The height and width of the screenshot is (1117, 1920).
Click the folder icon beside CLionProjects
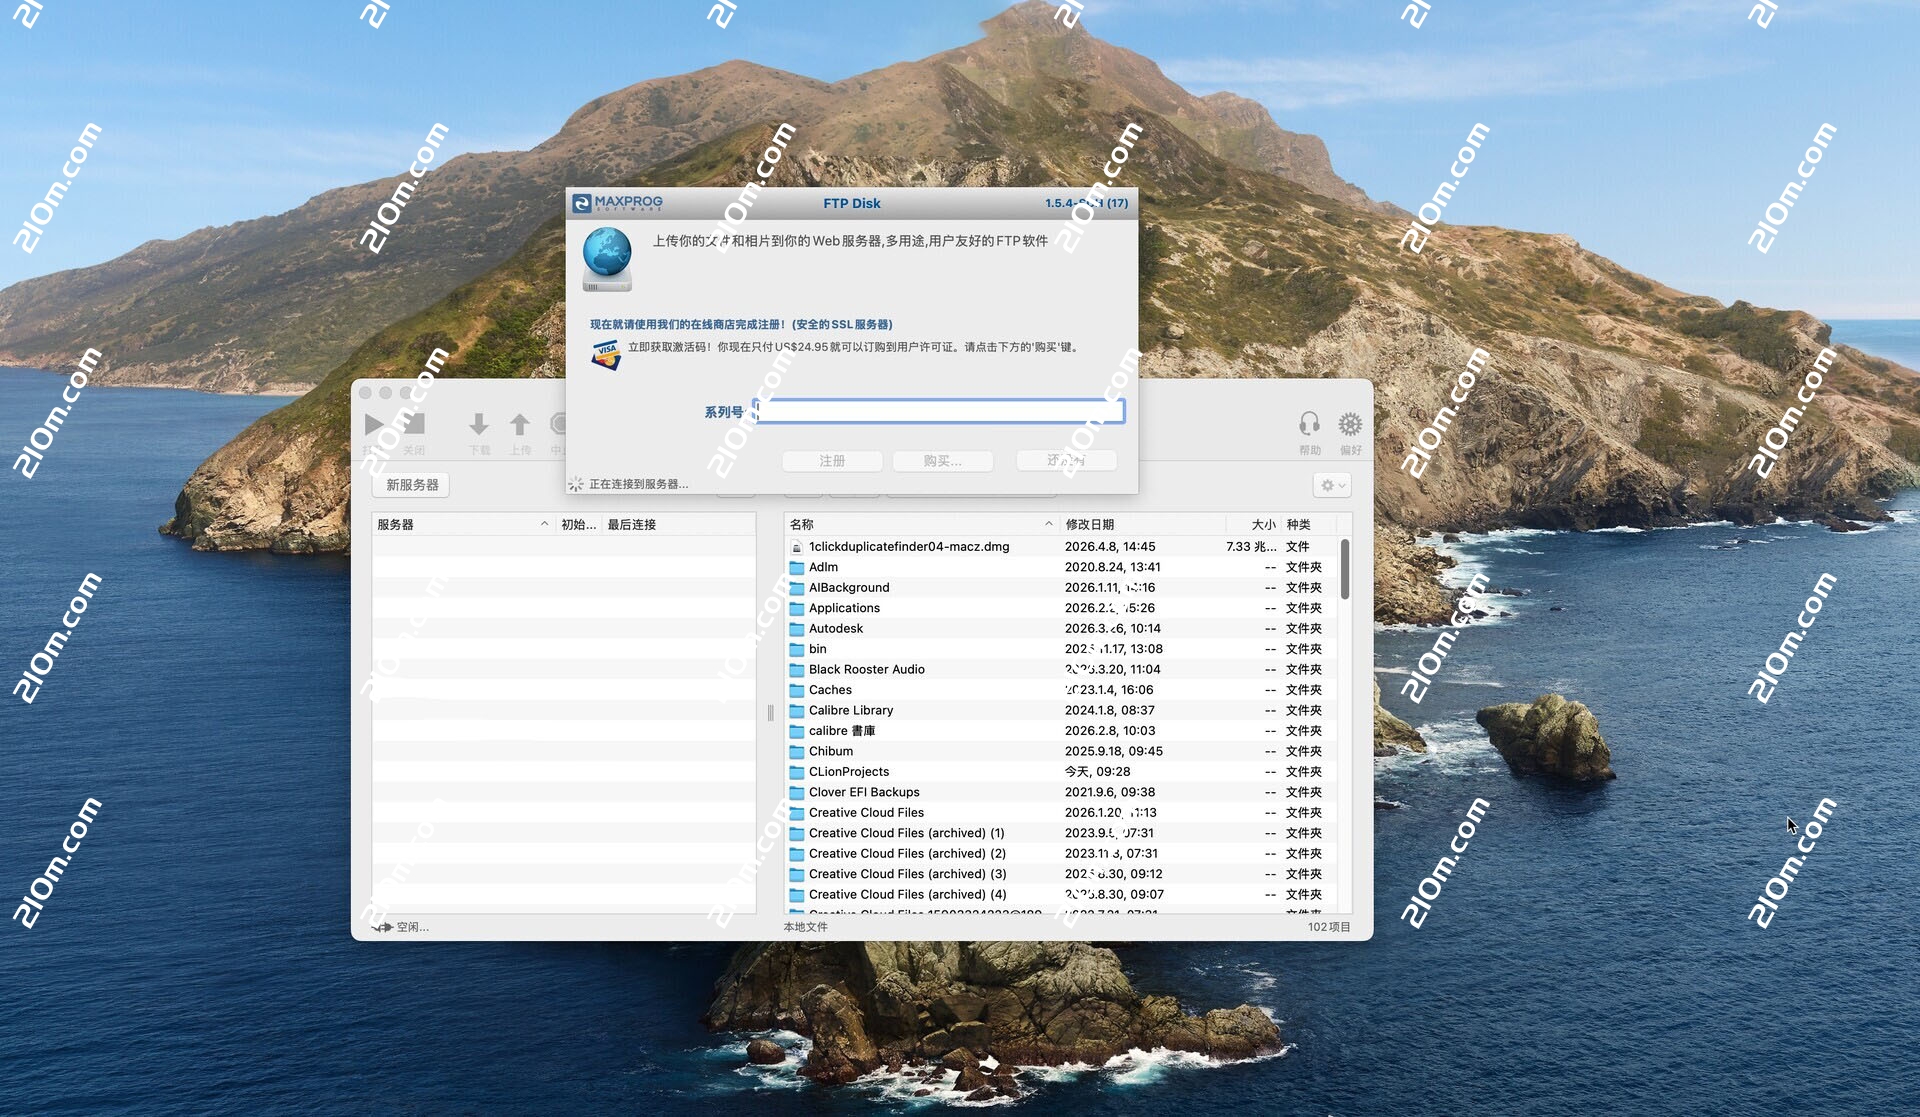797,772
